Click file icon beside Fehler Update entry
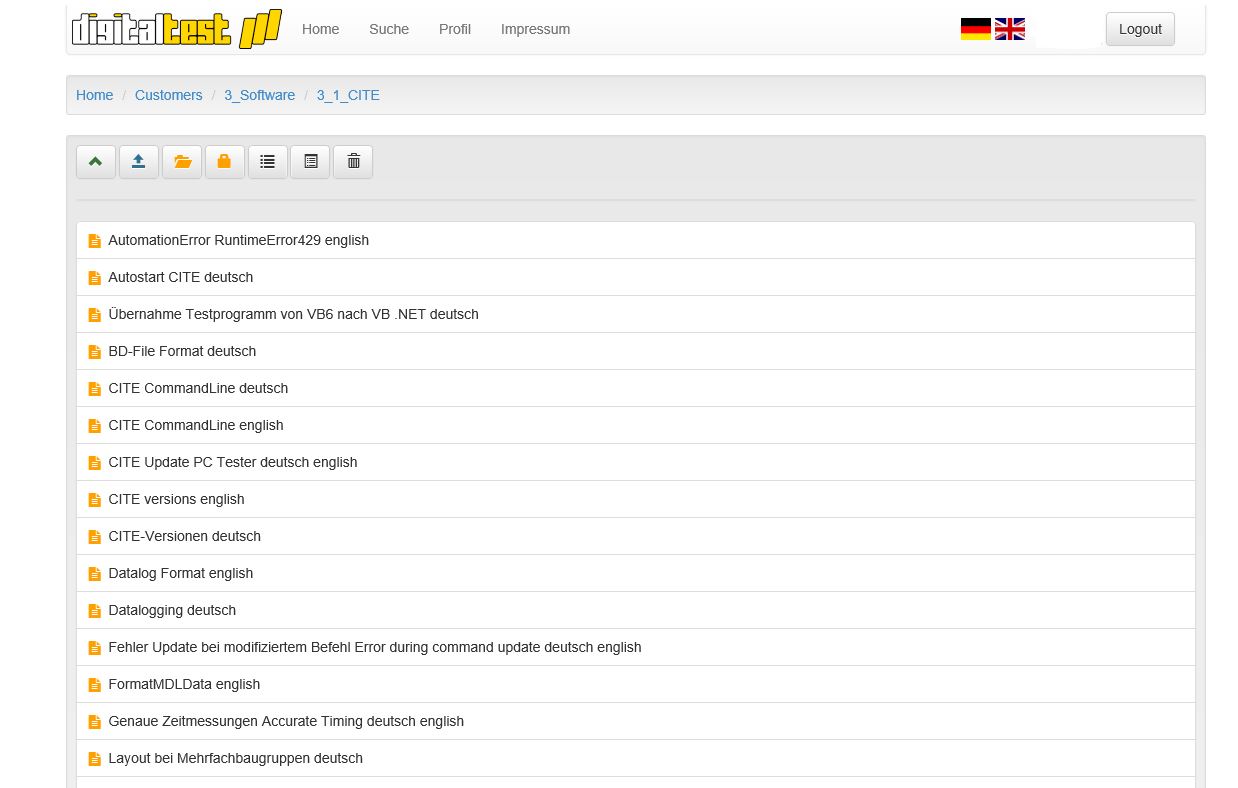This screenshot has height=788, width=1238. coord(95,648)
